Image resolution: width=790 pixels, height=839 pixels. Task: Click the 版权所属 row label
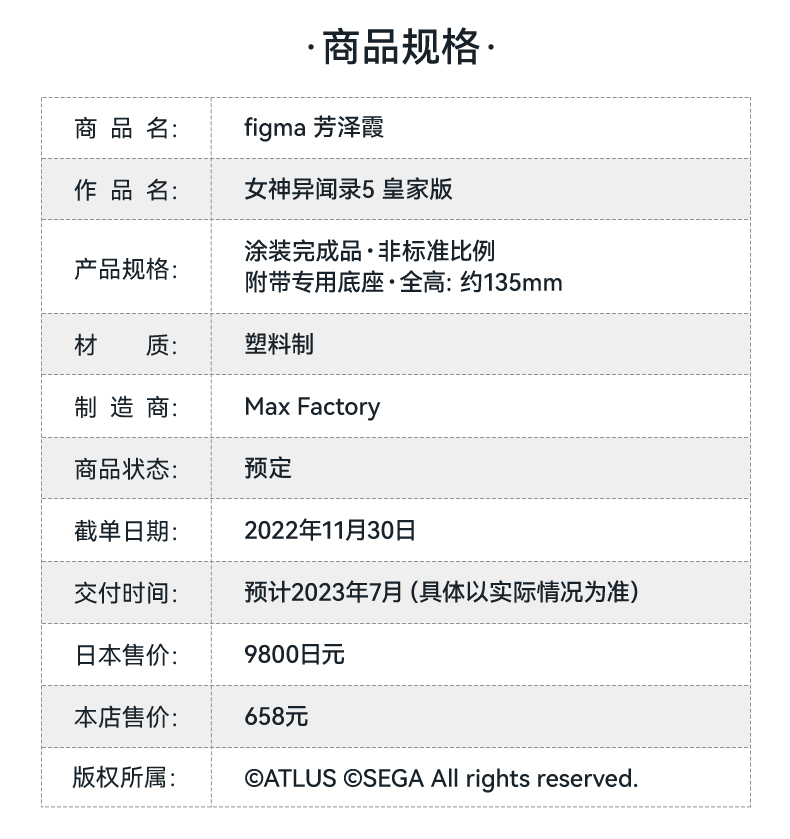[125, 778]
